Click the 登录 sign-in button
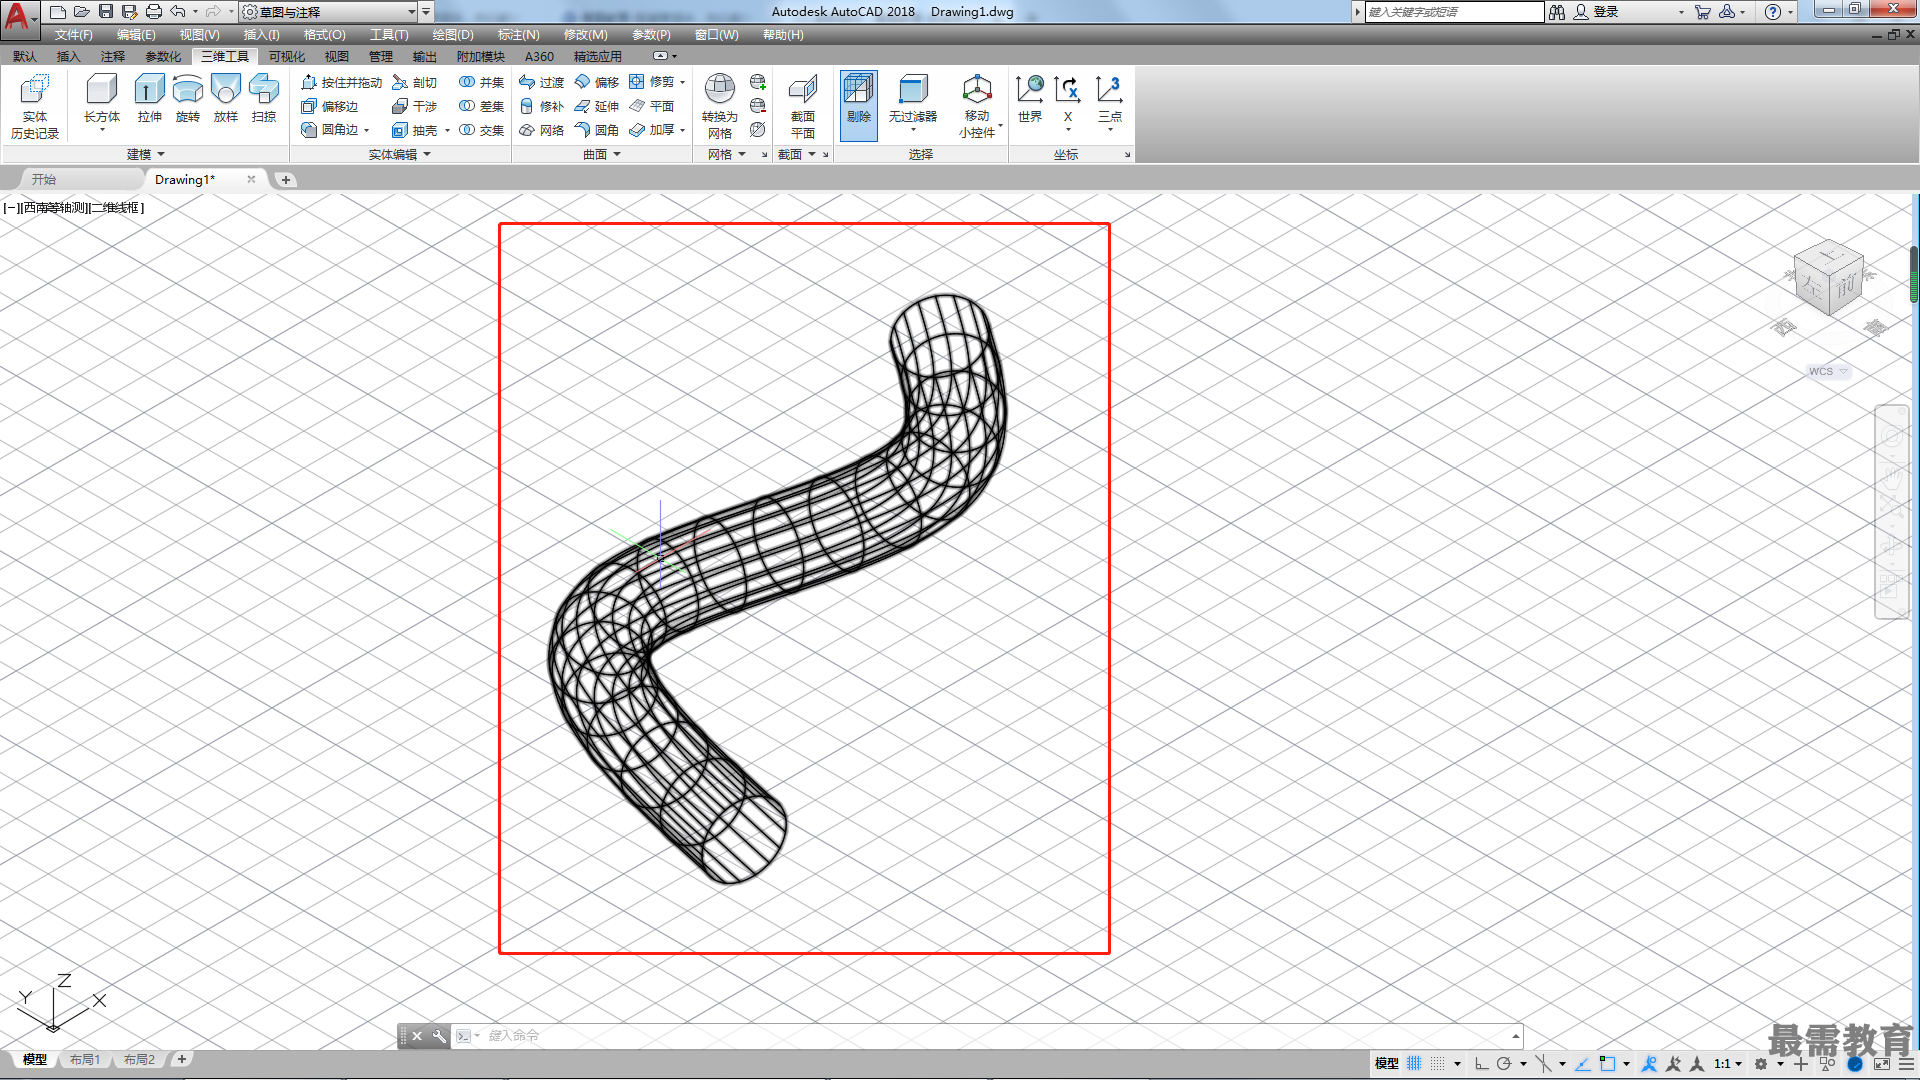Image resolution: width=1920 pixels, height=1080 pixels. pos(1596,12)
